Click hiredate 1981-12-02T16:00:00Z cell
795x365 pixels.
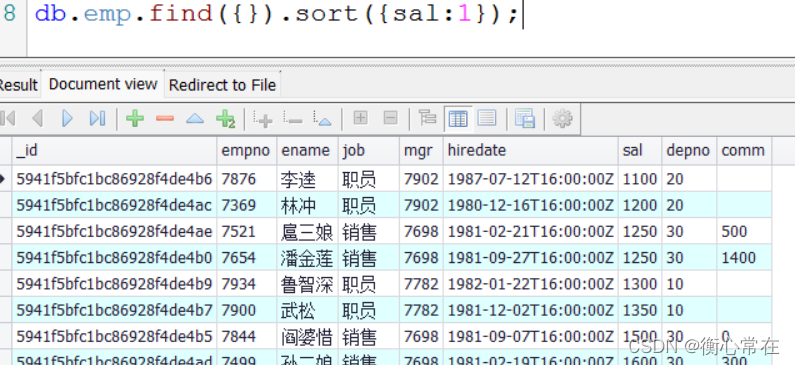pos(531,311)
